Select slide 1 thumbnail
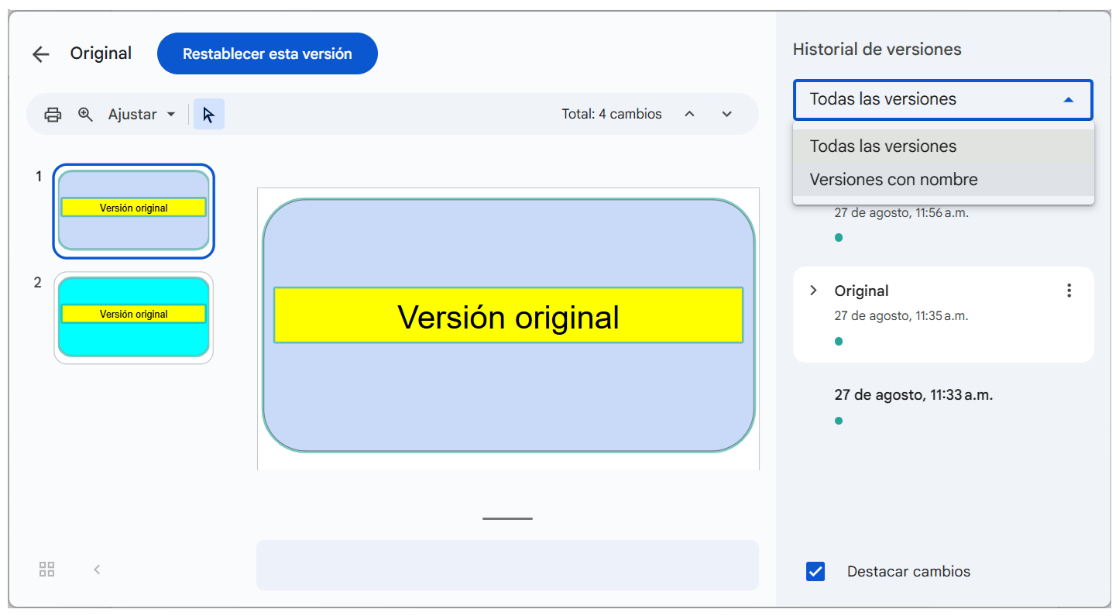Viewport: 1119px width, 616px height. 133,210
